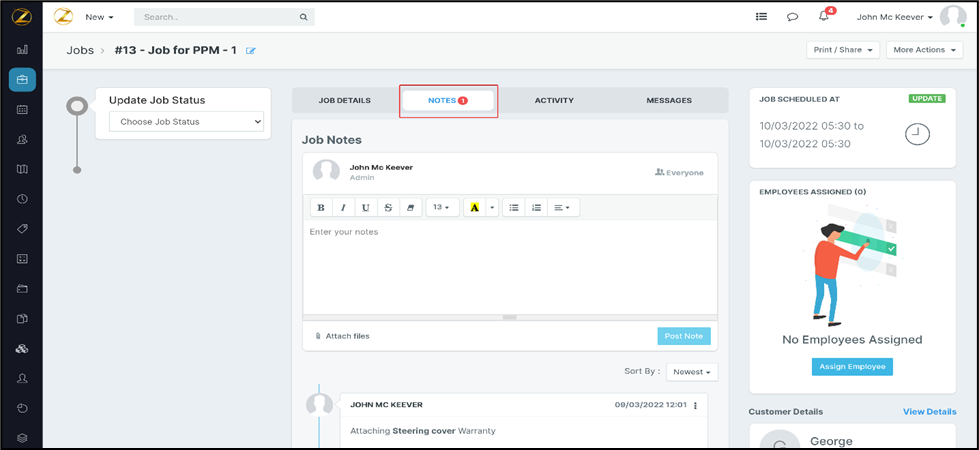979x450 pixels.
Task: Click into the Enter your notes field
Action: (510, 265)
